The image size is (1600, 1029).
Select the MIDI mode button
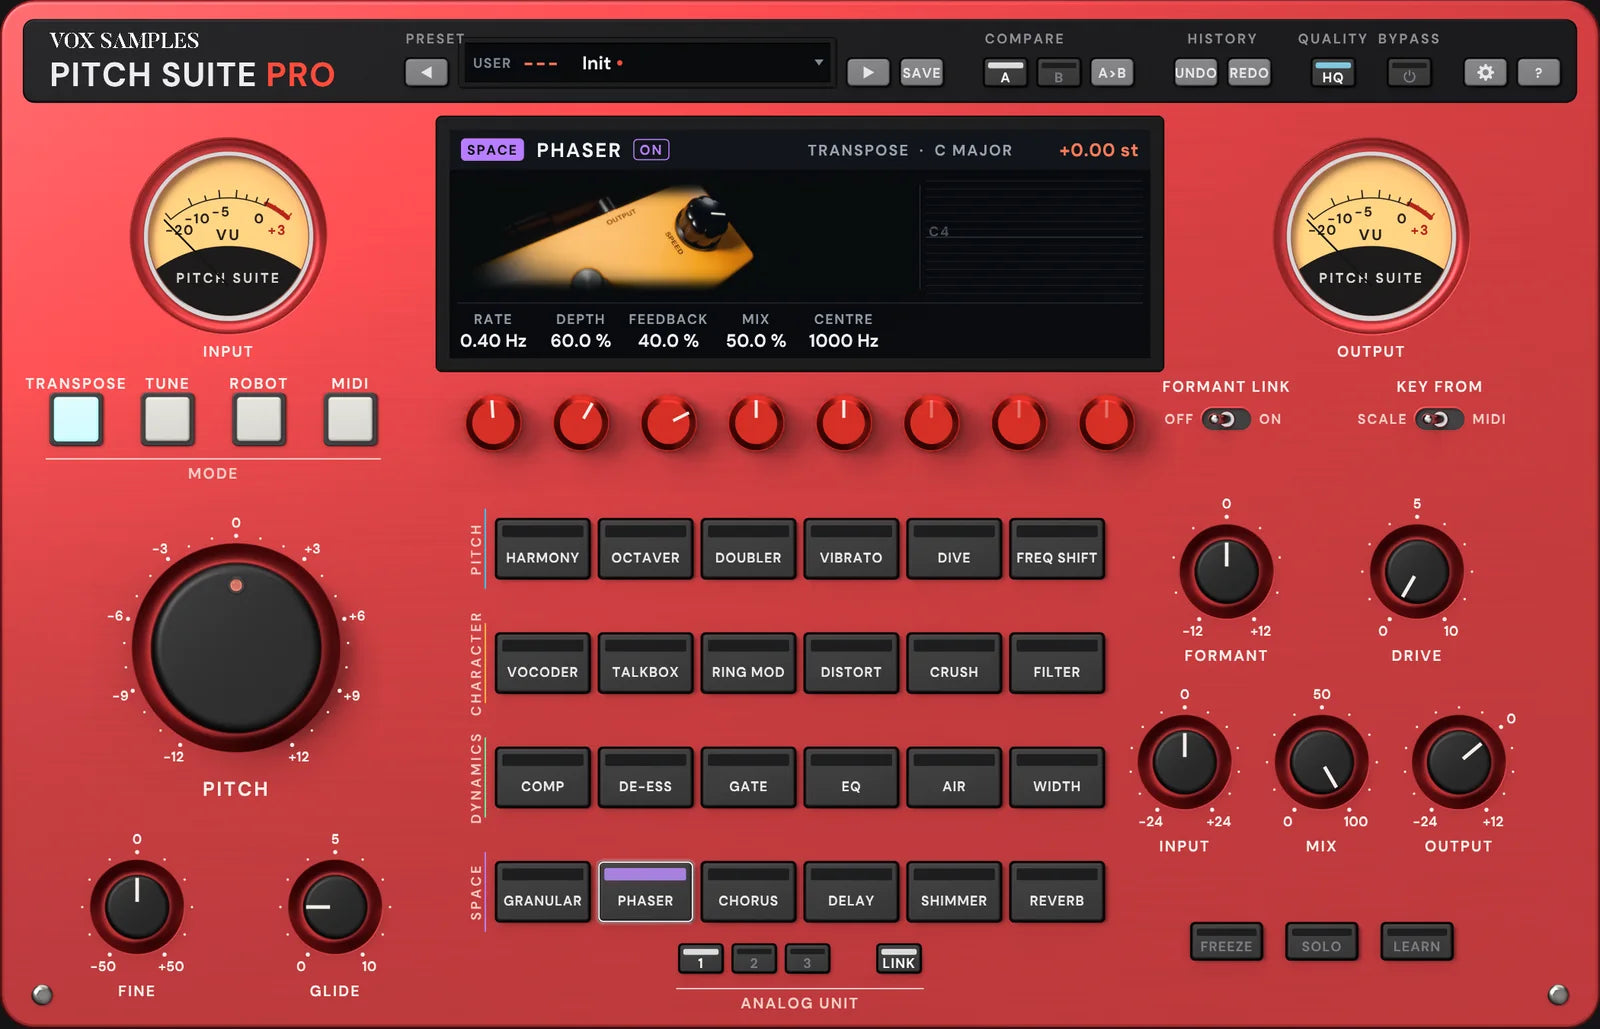(x=350, y=419)
